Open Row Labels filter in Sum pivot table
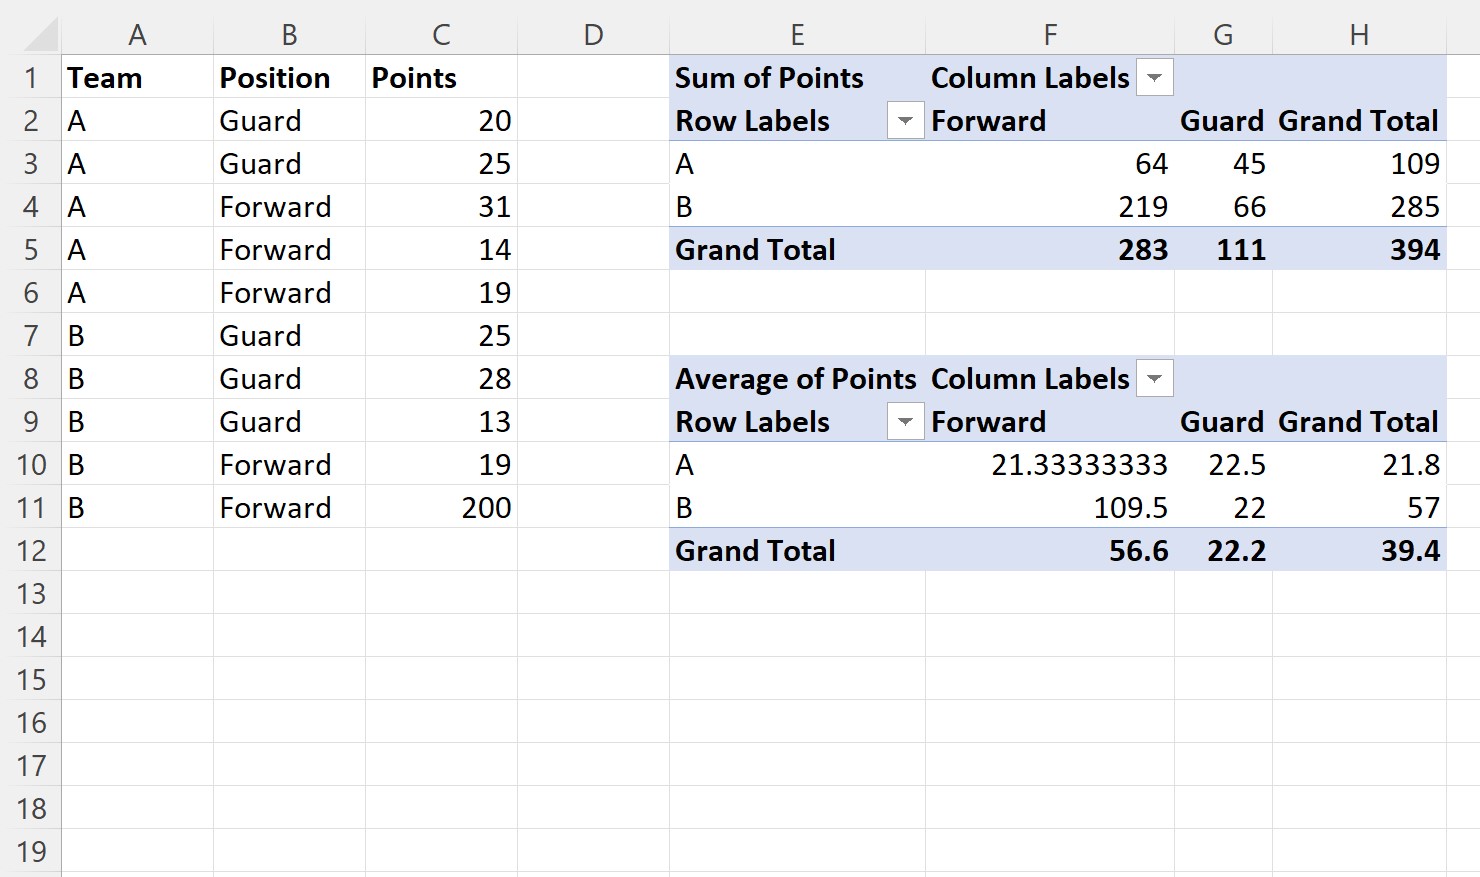Image resolution: width=1480 pixels, height=877 pixels. point(905,121)
